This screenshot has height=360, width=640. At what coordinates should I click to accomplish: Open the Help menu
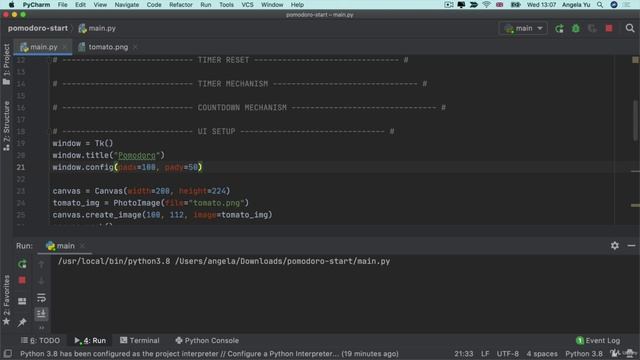point(297,5)
